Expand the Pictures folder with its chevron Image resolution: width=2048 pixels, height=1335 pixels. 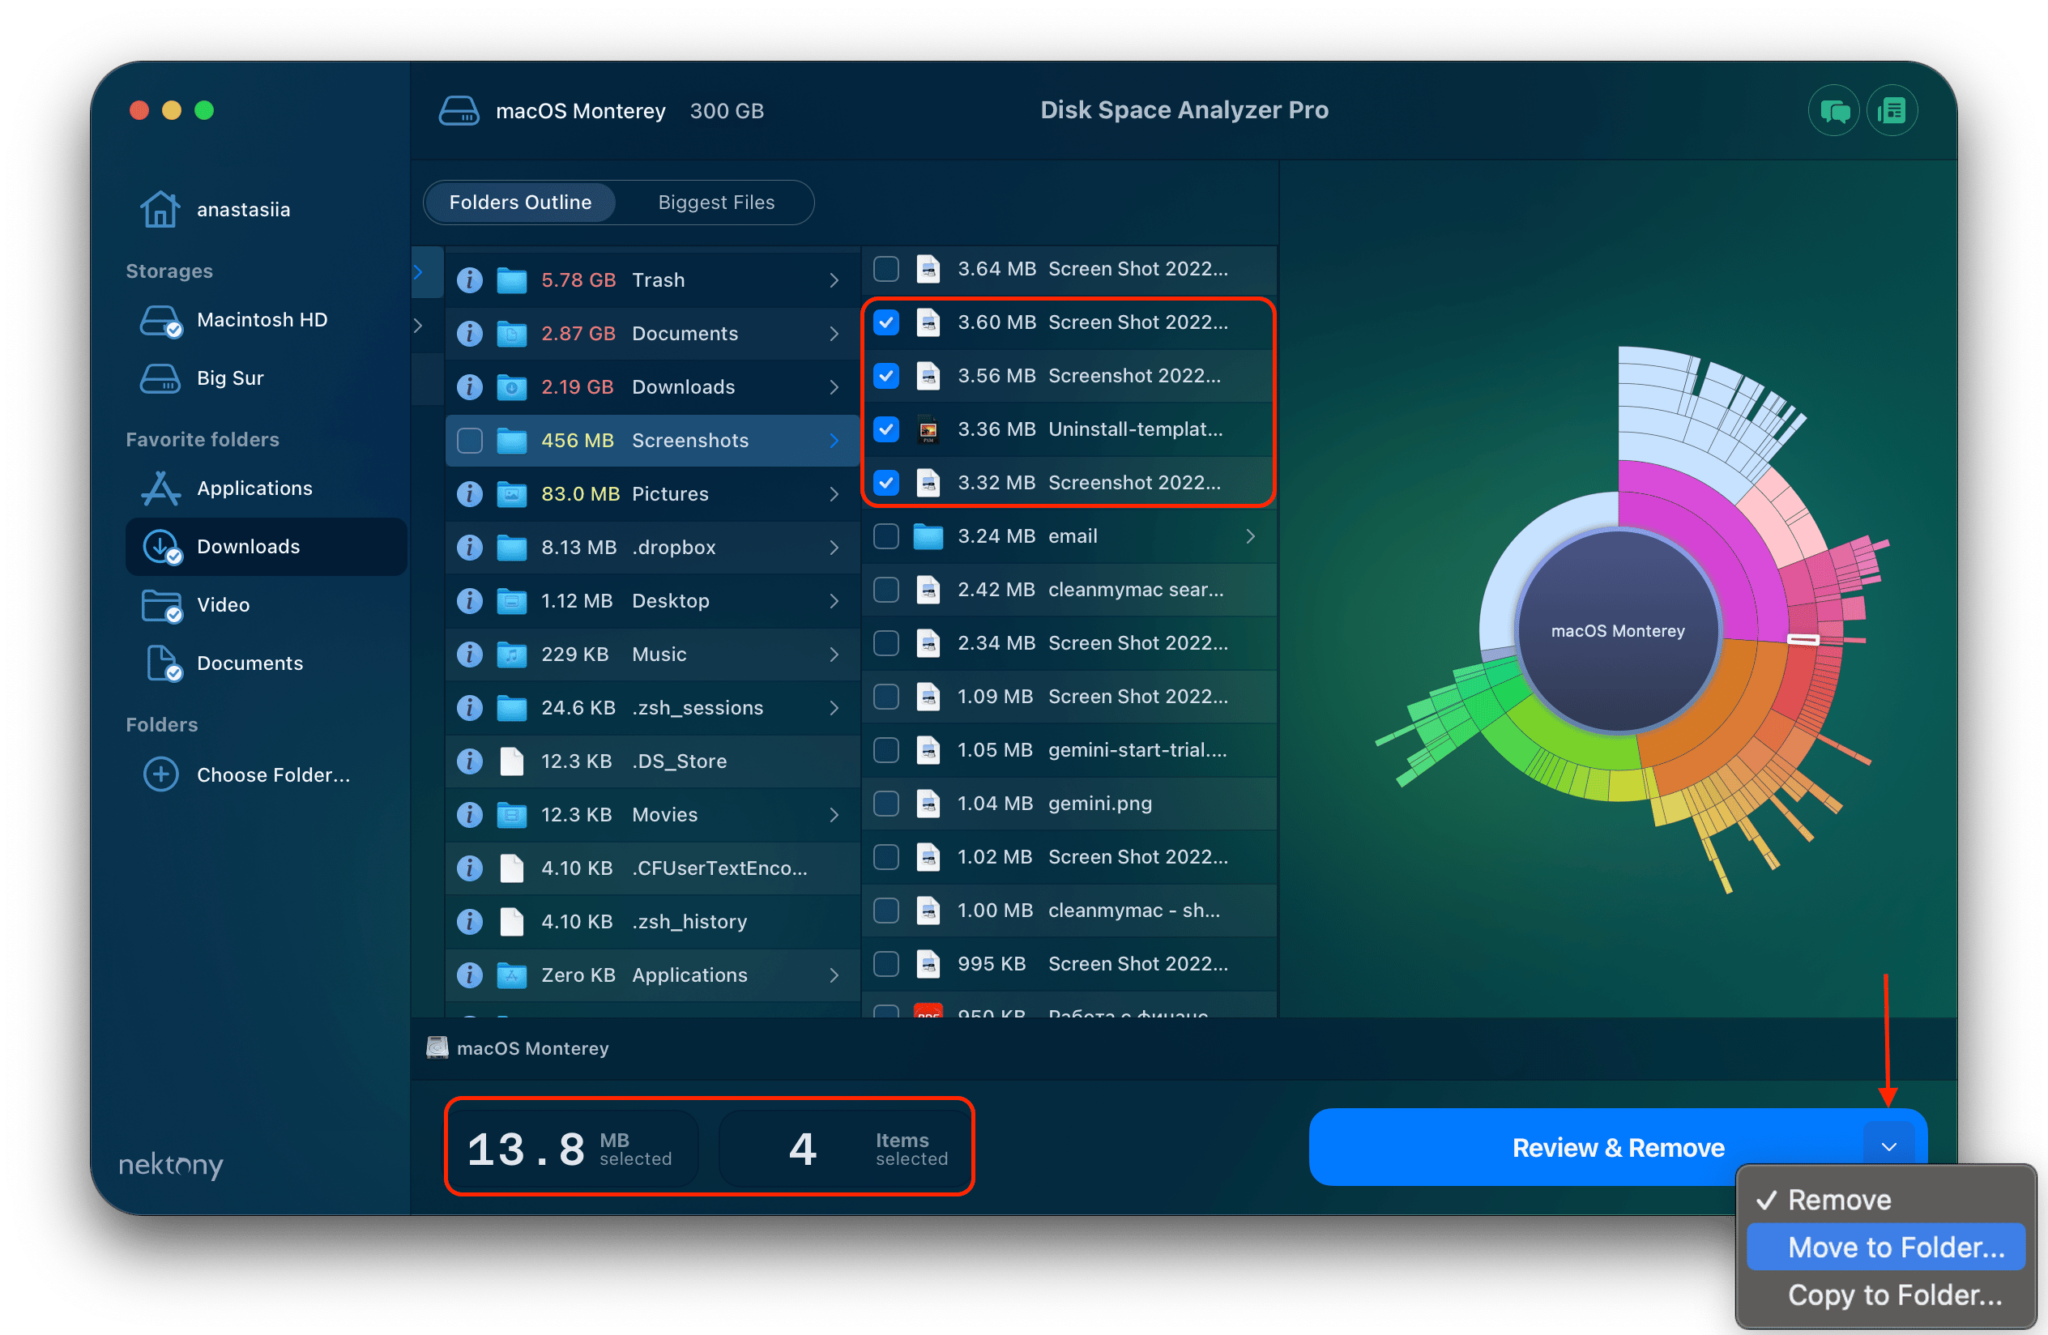tap(834, 494)
